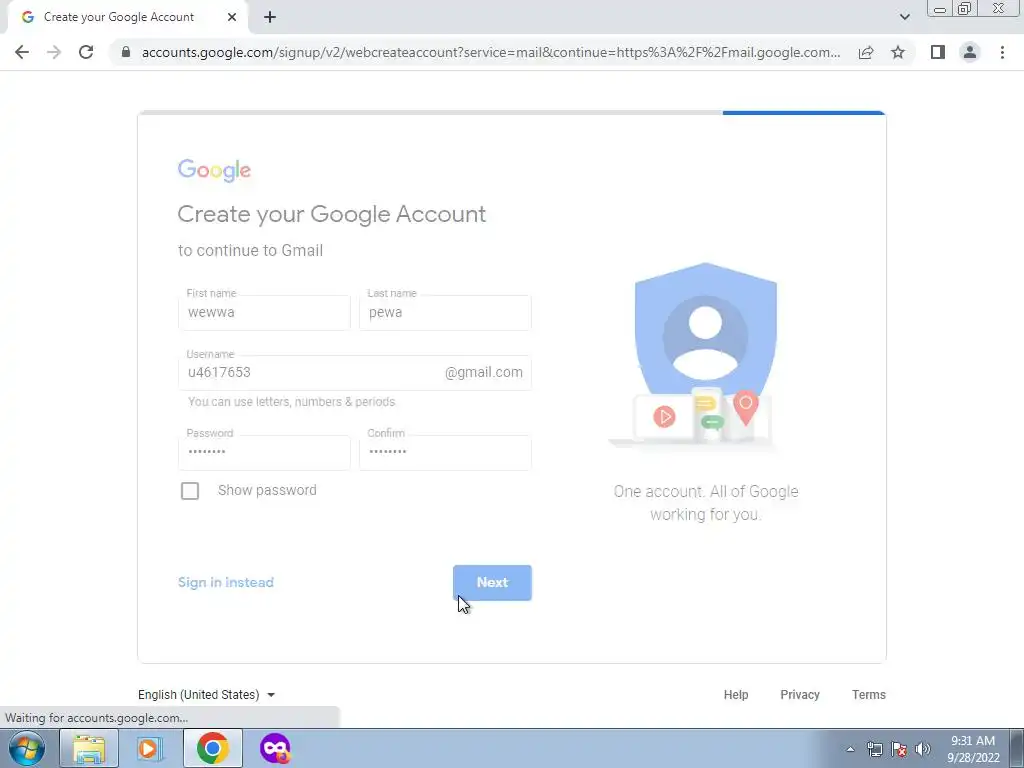The image size is (1024, 768).
Task: Click the padlock site info icon
Action: tap(126, 52)
